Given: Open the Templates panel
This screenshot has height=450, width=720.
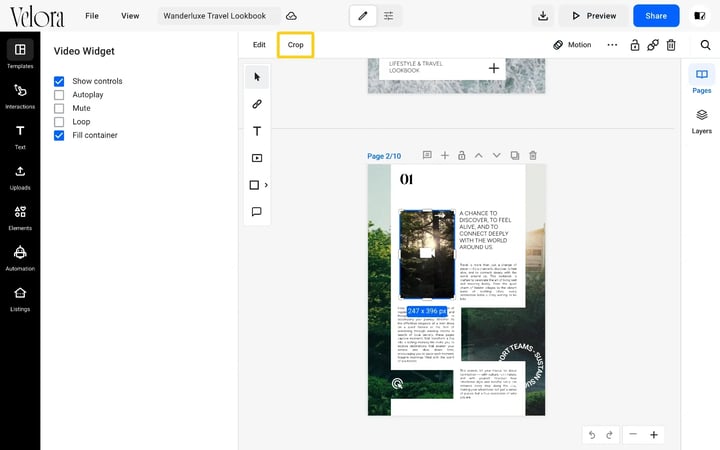Looking at the screenshot, I should coord(20,54).
